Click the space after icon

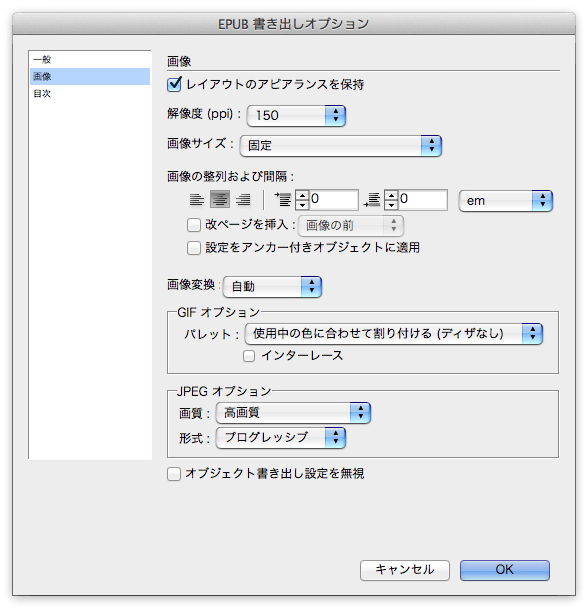click(372, 200)
